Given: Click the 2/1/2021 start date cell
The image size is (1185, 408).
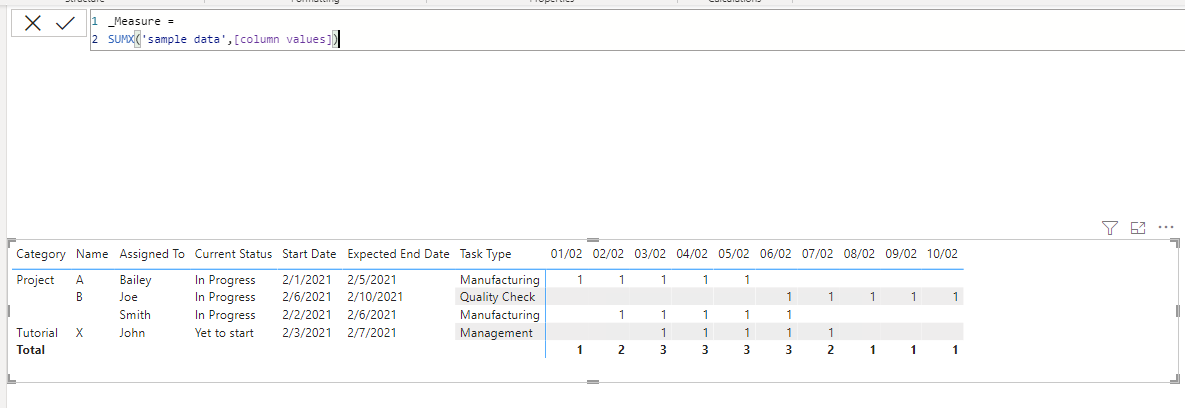Looking at the screenshot, I should (x=307, y=280).
